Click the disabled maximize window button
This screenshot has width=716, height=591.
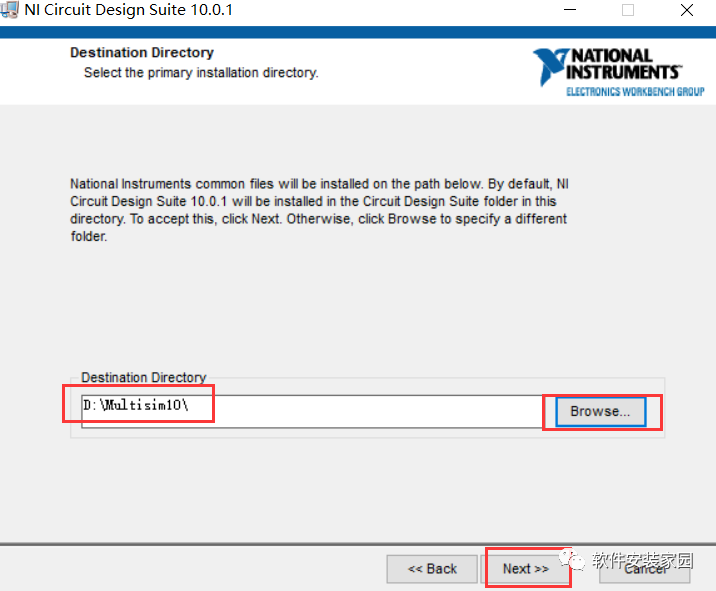628,10
